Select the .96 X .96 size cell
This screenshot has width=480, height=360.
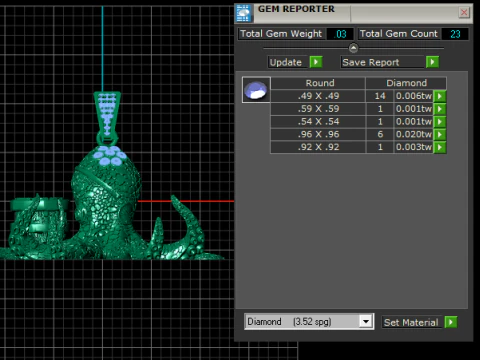(318, 134)
